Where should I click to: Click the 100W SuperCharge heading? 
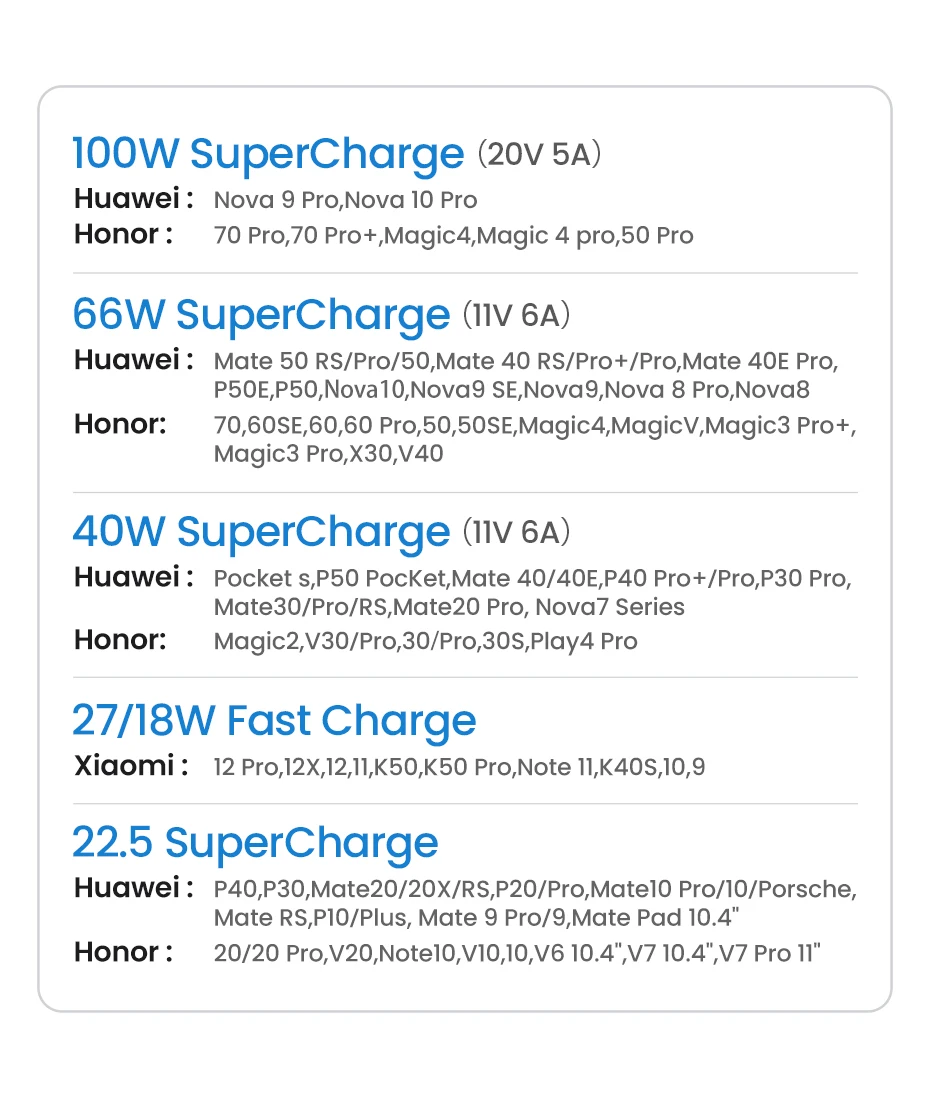point(268,154)
